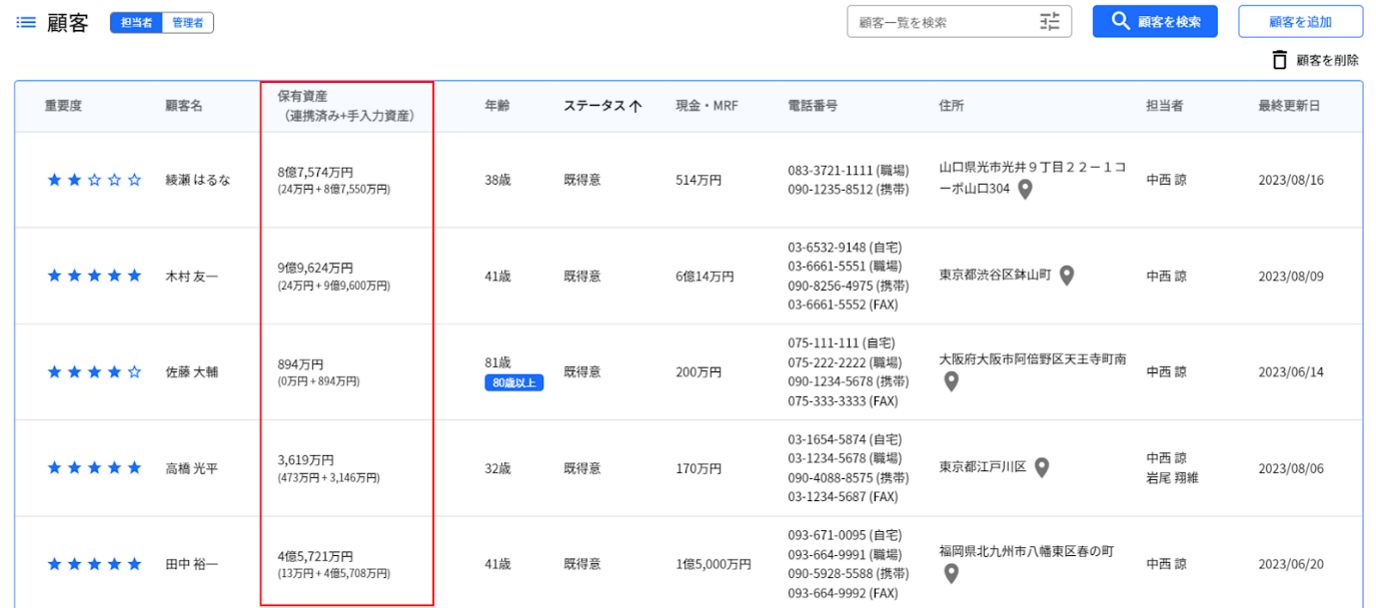Open search filter options icon in search box
The height and width of the screenshot is (608, 1376).
(1049, 22)
